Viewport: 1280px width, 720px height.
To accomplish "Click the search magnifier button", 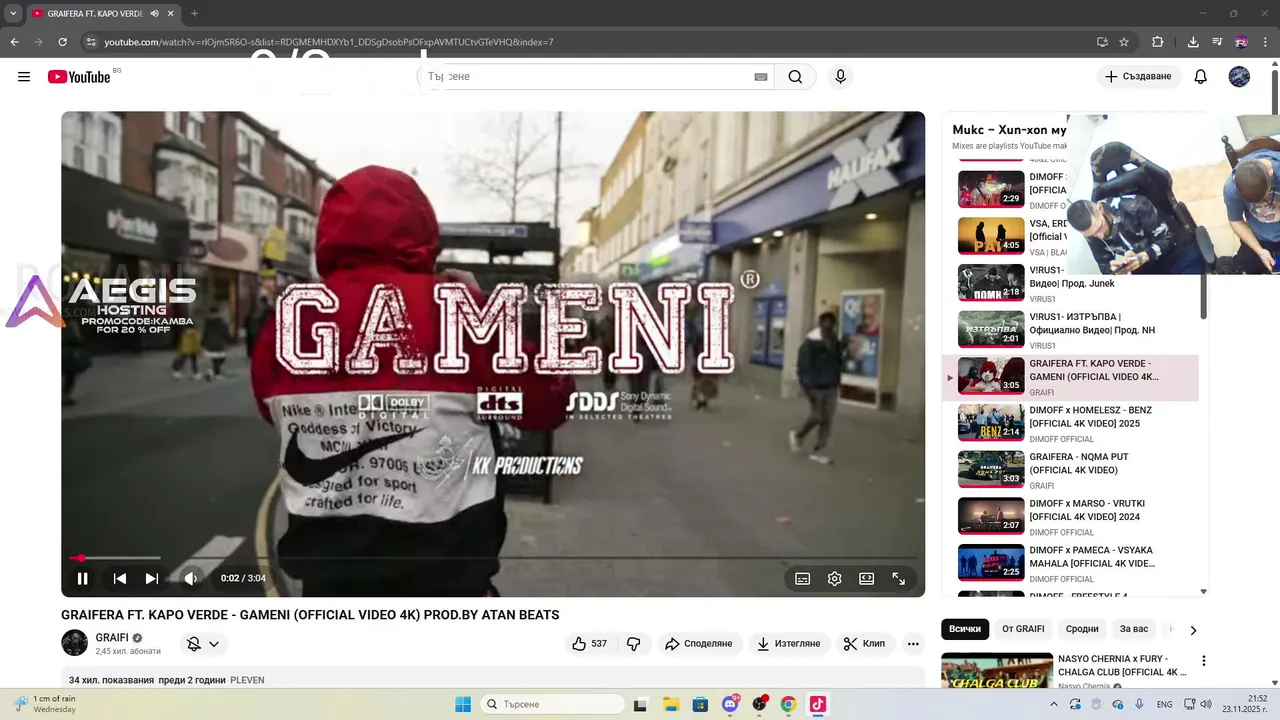I will coord(795,77).
